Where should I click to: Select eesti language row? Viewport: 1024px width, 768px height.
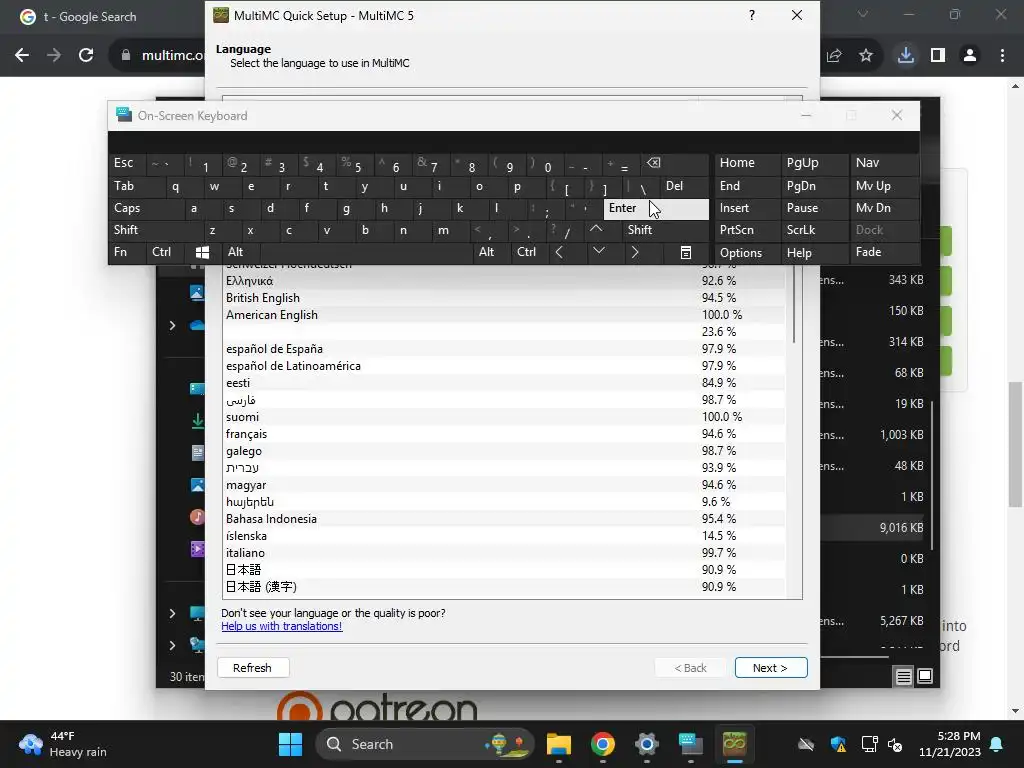(x=504, y=383)
